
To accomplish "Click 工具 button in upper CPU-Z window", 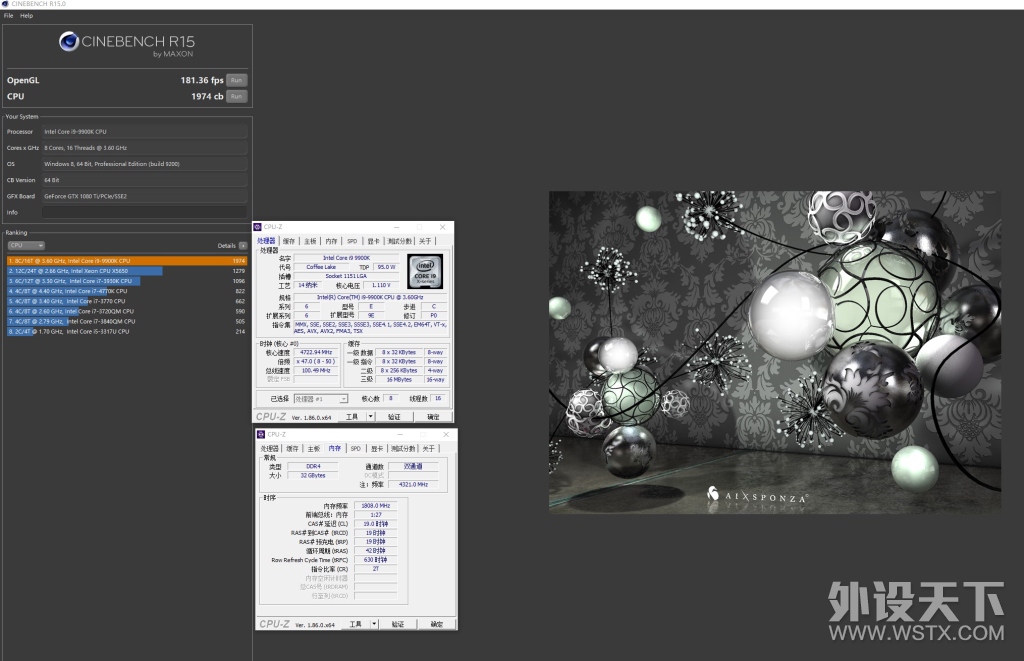I will 352,417.
